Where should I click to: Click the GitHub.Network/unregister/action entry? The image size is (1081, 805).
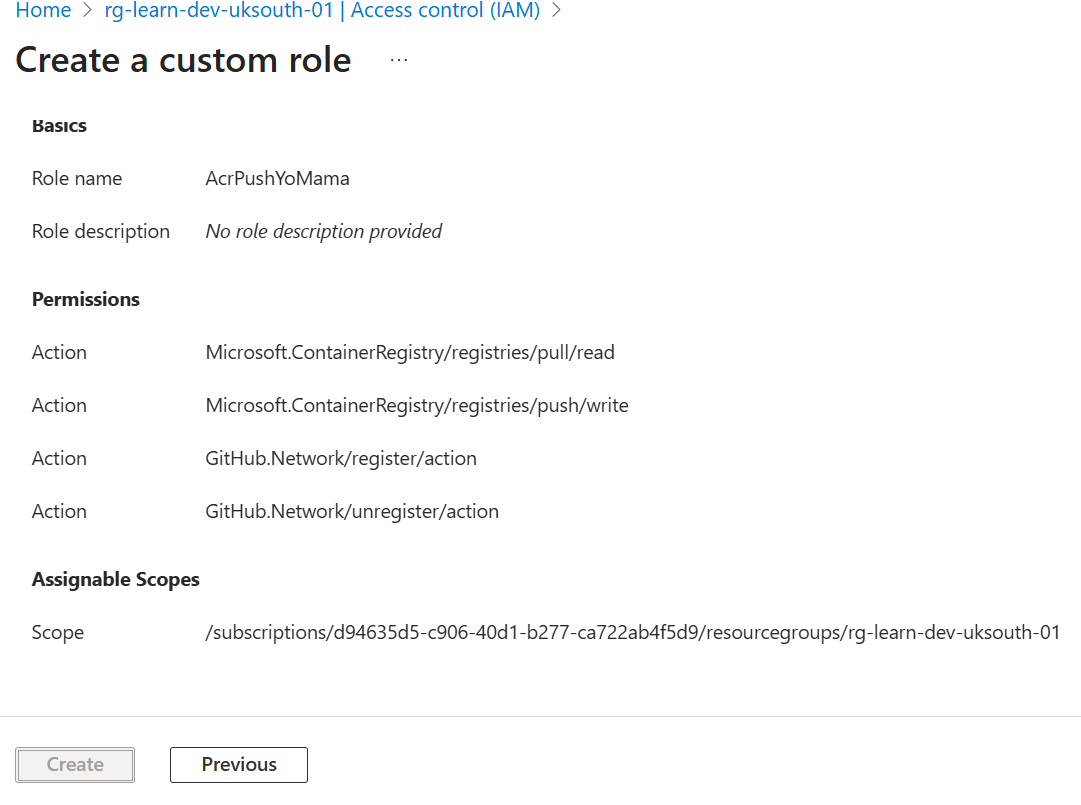click(x=352, y=512)
